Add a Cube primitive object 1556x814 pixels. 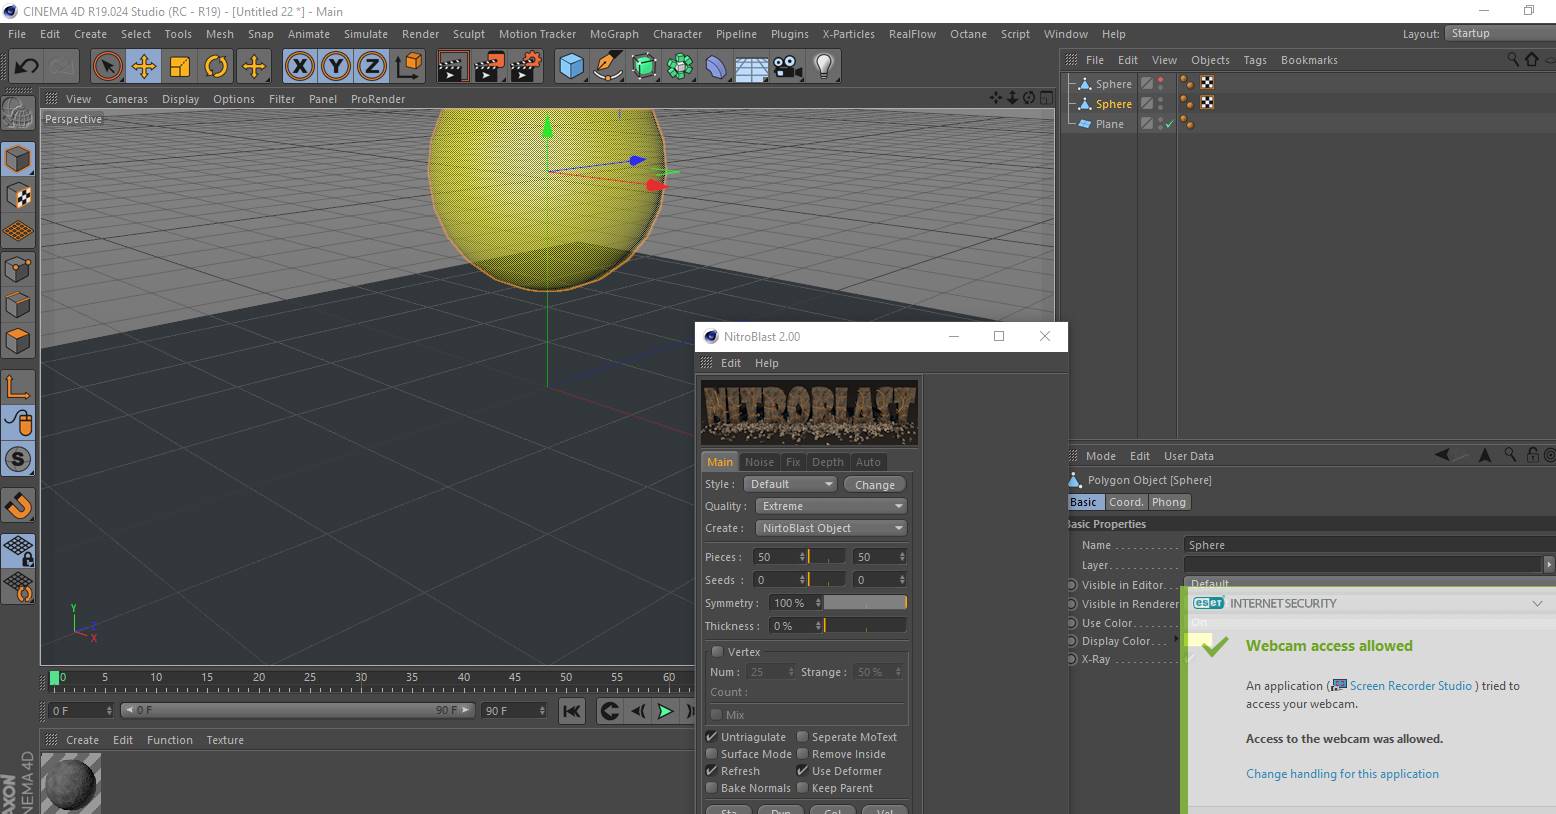point(571,67)
